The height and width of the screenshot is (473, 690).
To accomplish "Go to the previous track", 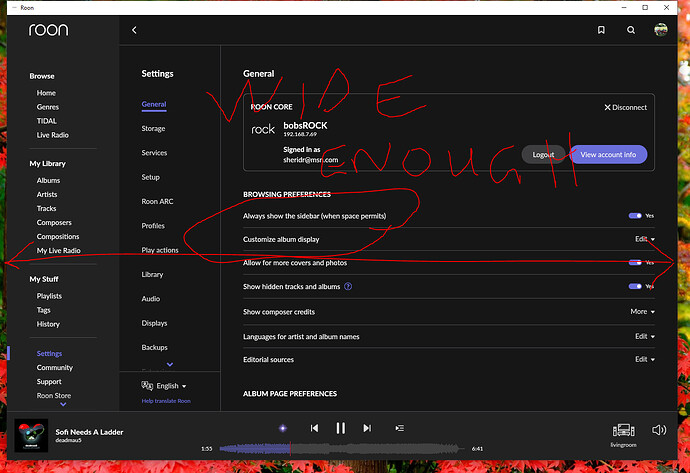I will tap(314, 428).
